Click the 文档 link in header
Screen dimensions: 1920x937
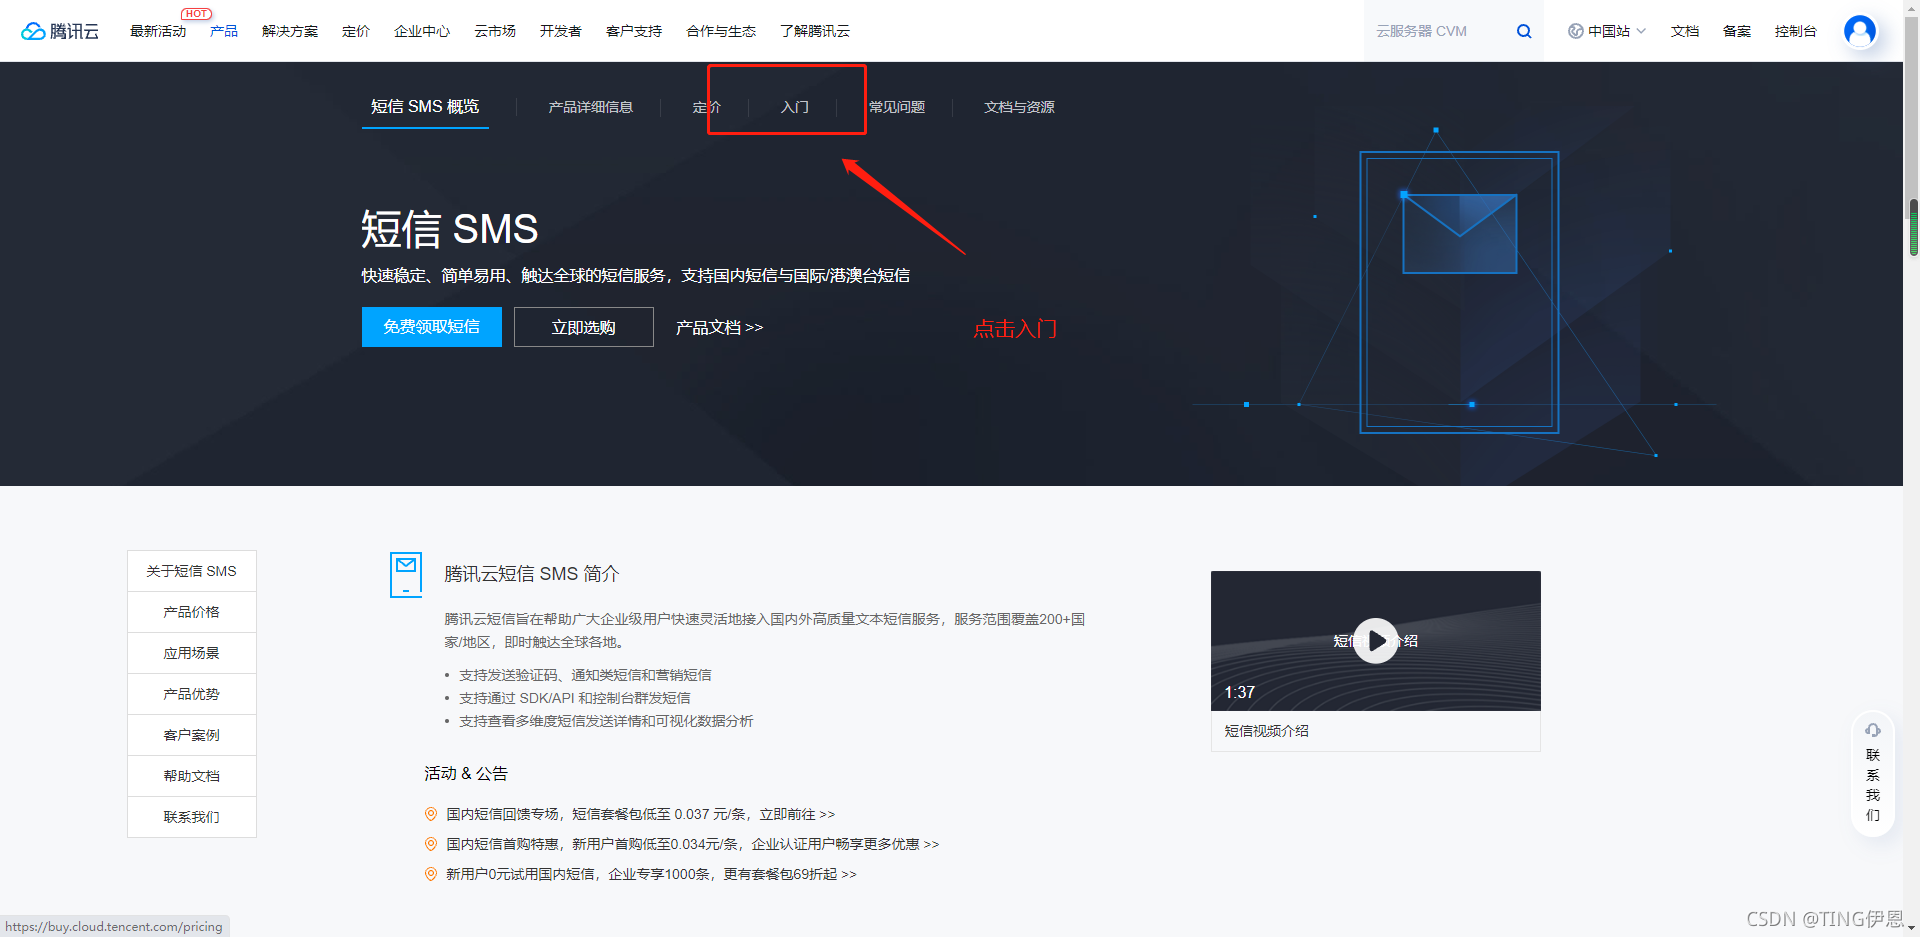point(1685,31)
